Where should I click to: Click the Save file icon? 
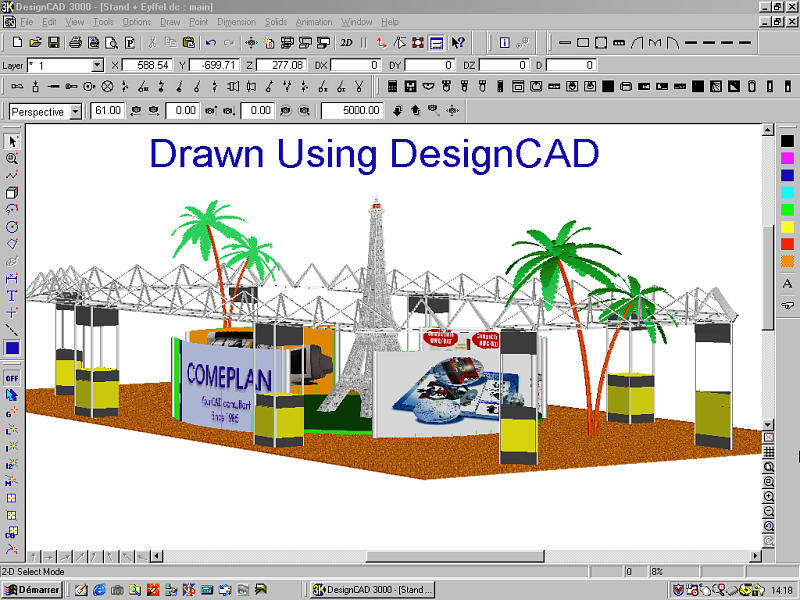coord(54,43)
